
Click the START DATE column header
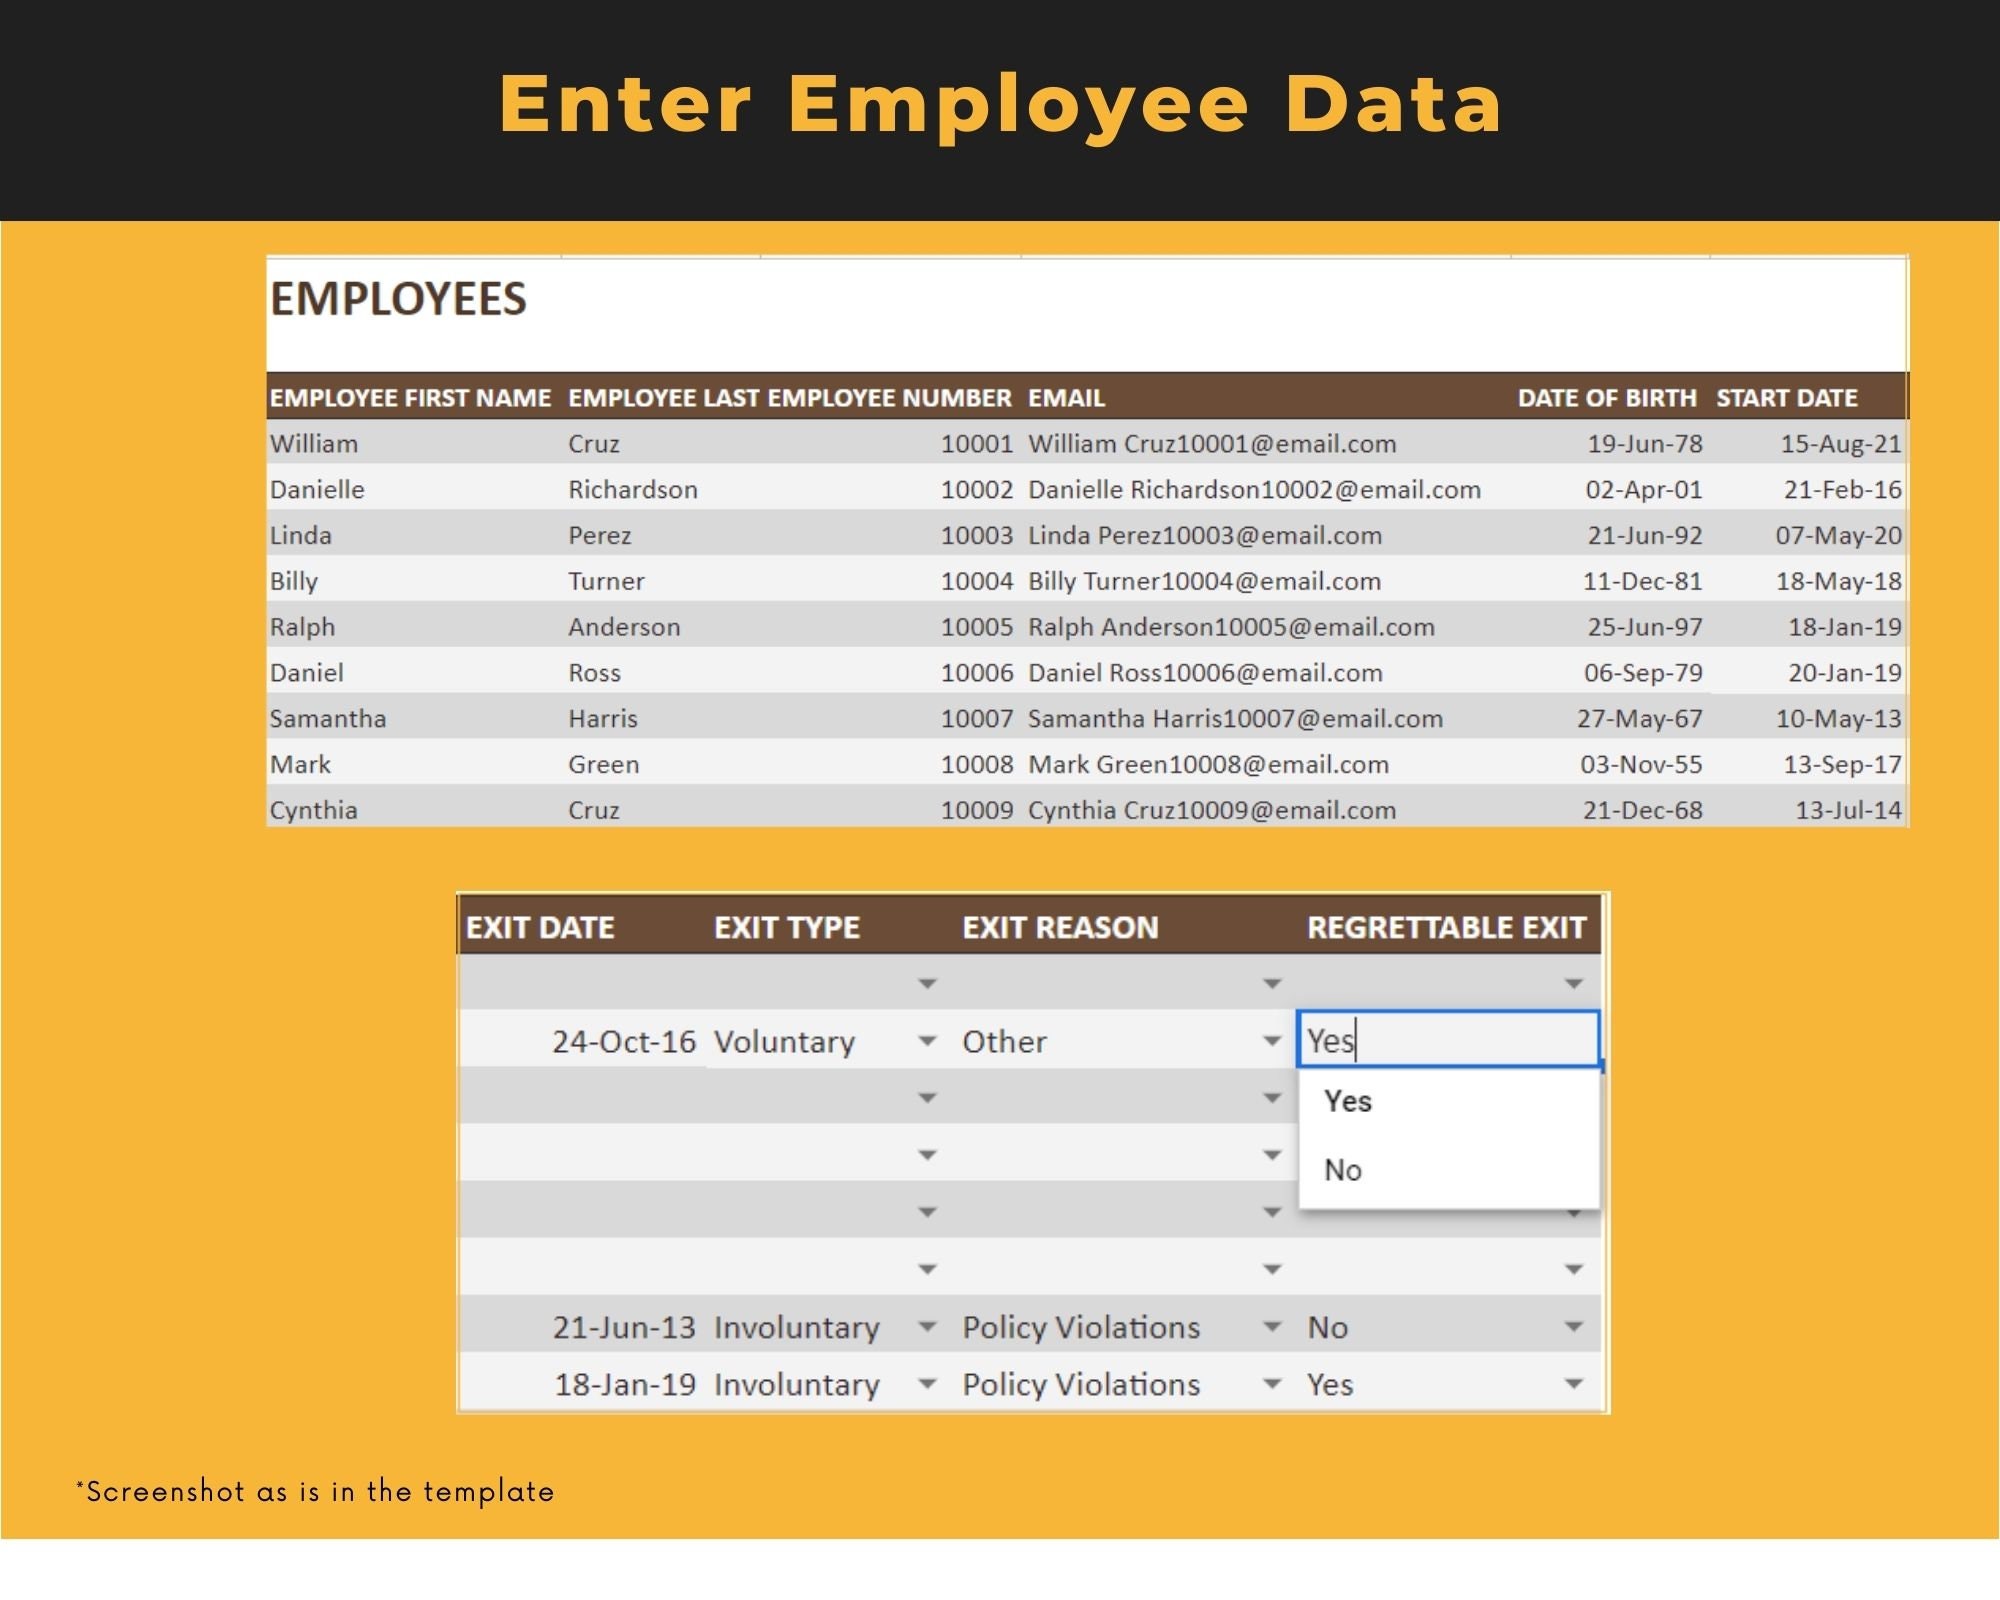pos(1787,398)
